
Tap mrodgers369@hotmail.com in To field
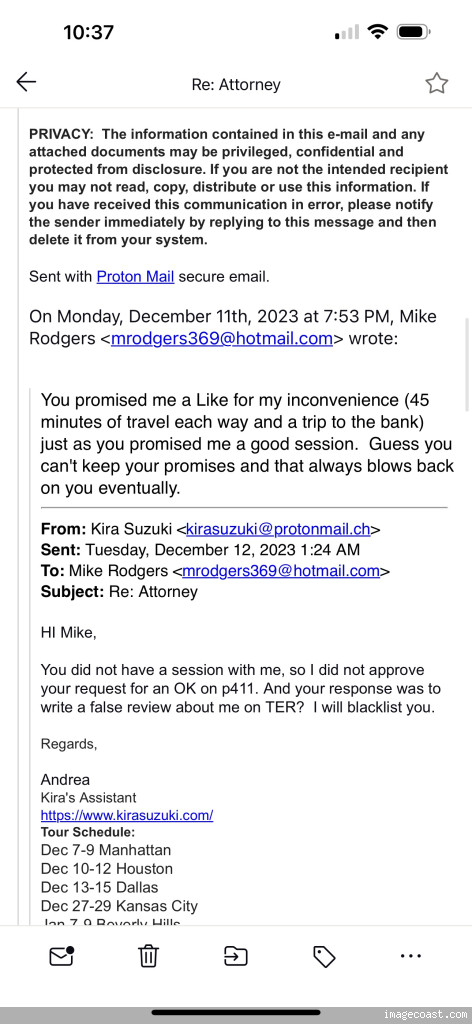(281, 571)
